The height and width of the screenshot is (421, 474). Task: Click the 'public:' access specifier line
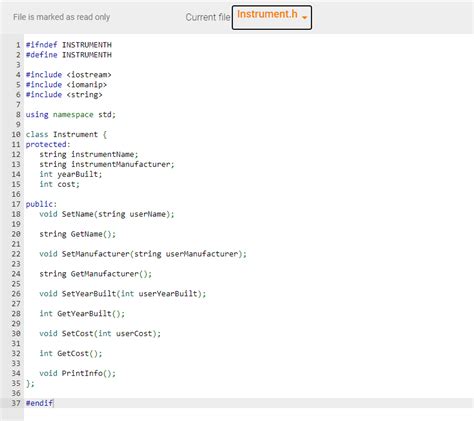pos(41,204)
